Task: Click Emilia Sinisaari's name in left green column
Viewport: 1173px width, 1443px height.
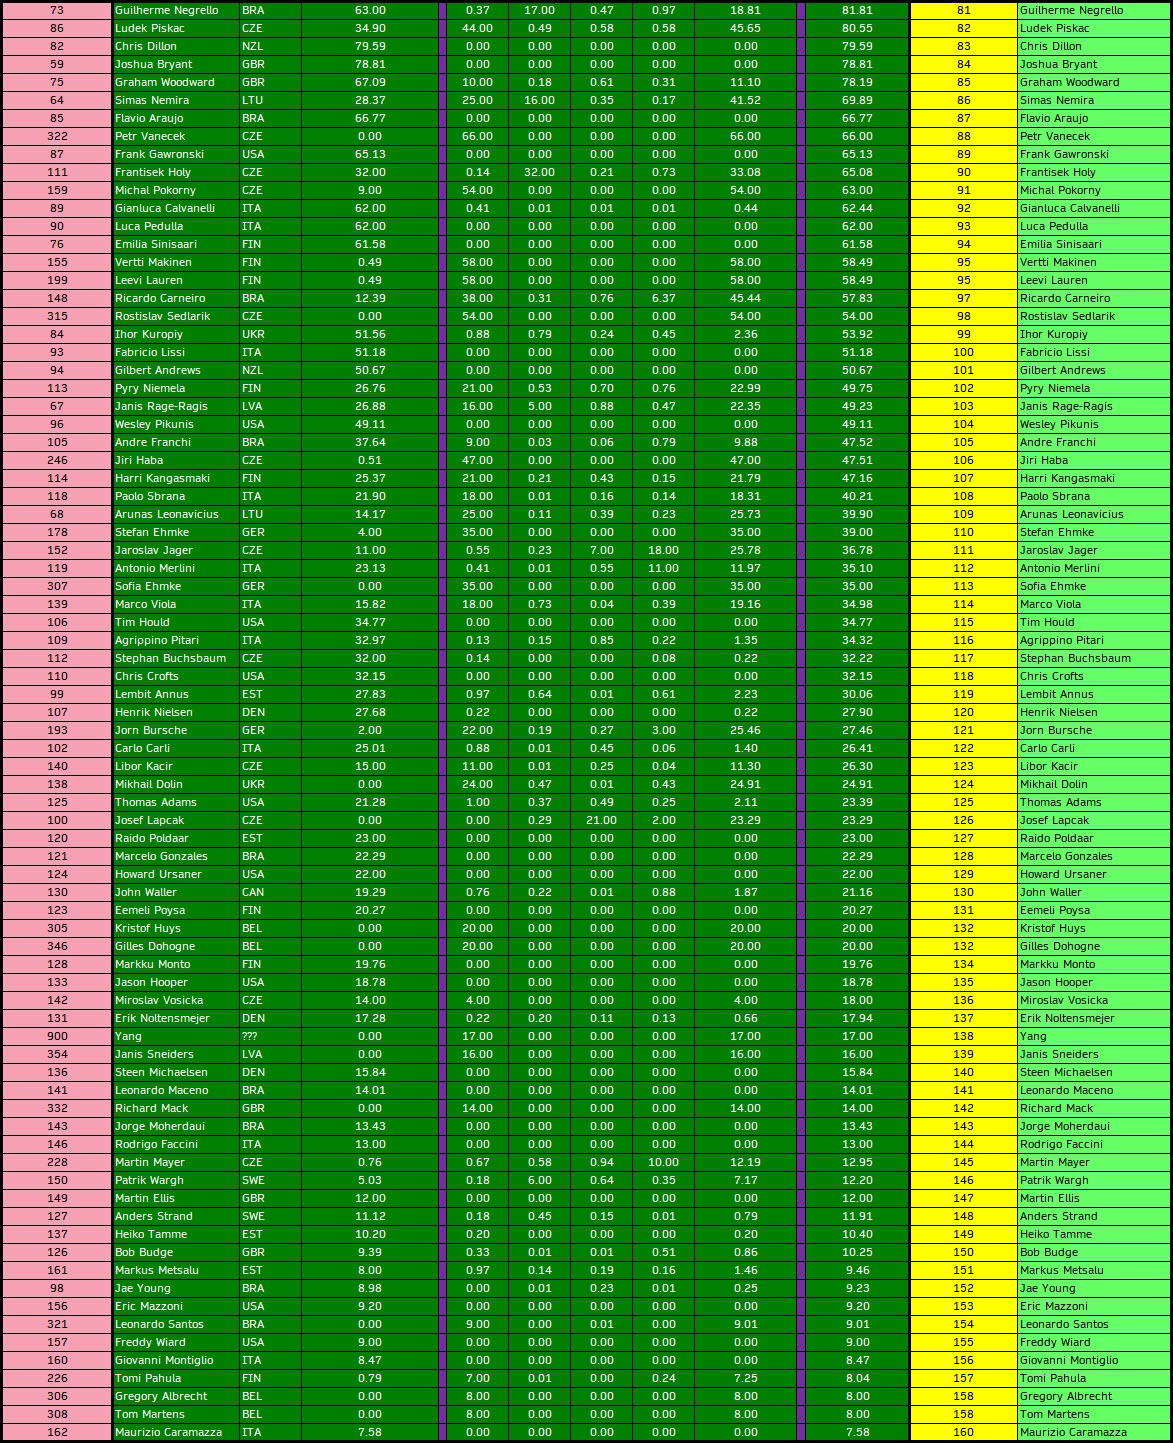Action: tap(155, 244)
